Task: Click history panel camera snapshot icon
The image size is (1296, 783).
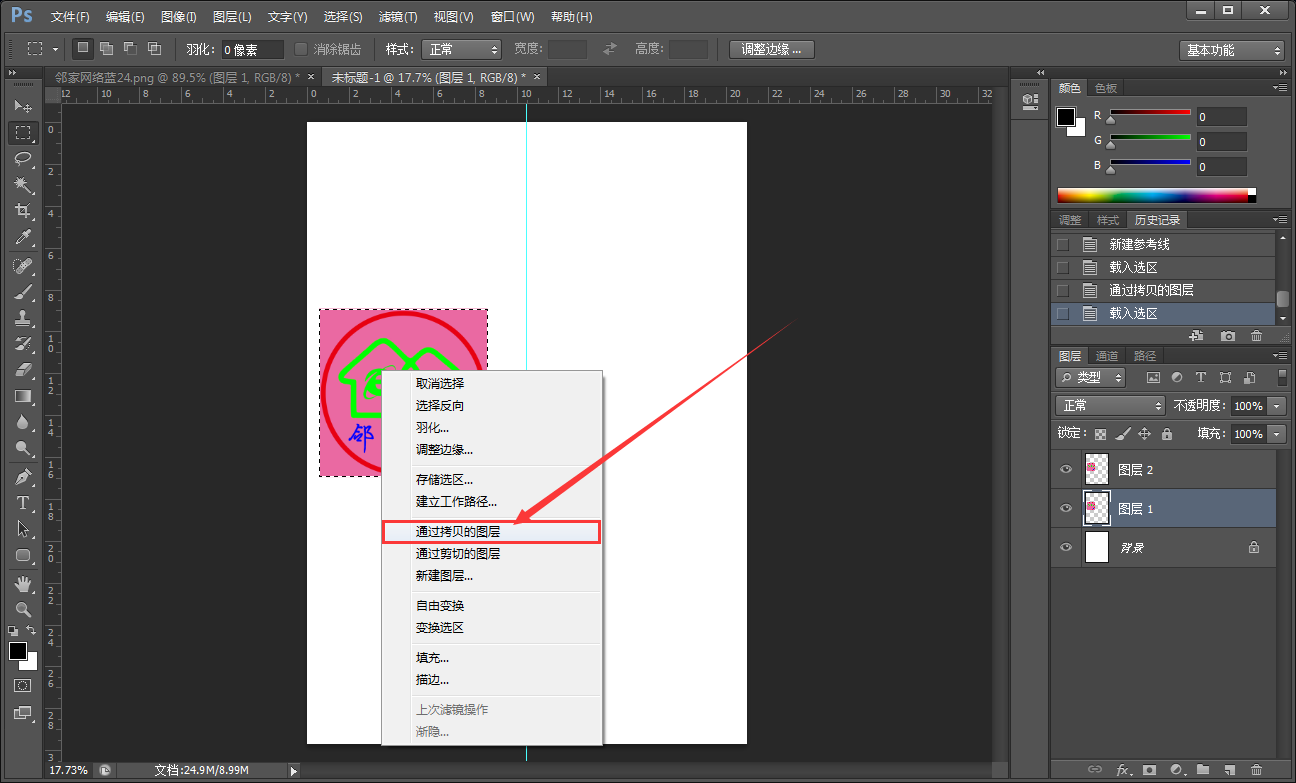Action: (1228, 336)
